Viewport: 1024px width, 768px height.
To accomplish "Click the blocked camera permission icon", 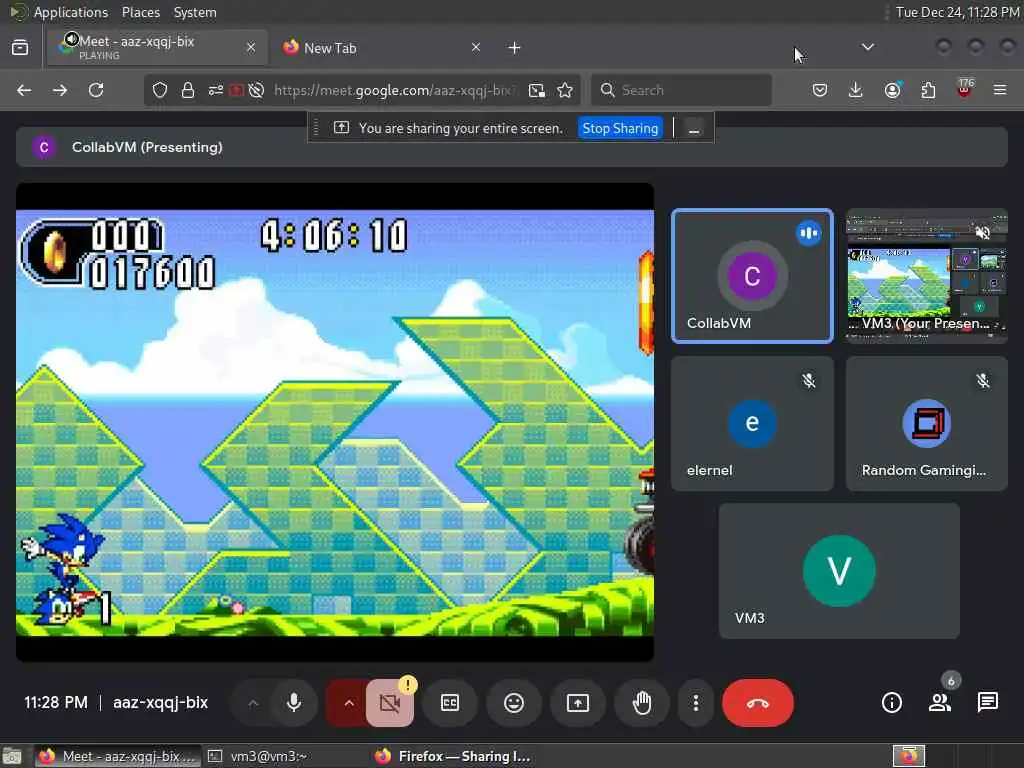I will coord(257,90).
